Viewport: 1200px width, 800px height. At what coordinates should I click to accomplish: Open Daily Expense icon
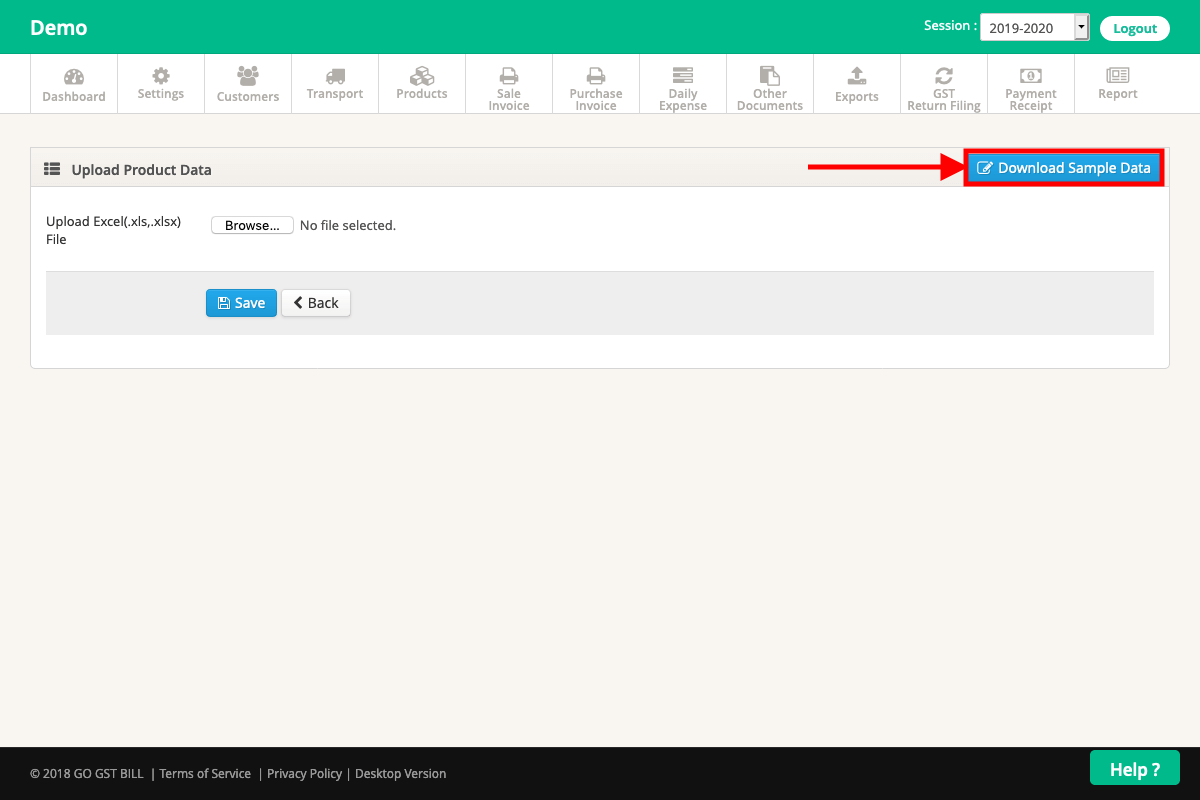point(683,75)
